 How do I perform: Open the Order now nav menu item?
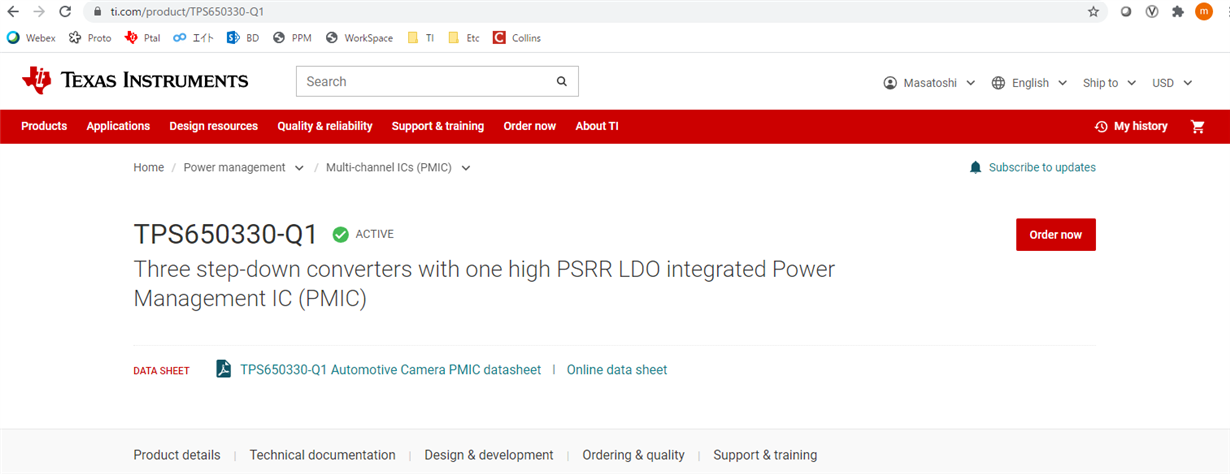tap(530, 126)
